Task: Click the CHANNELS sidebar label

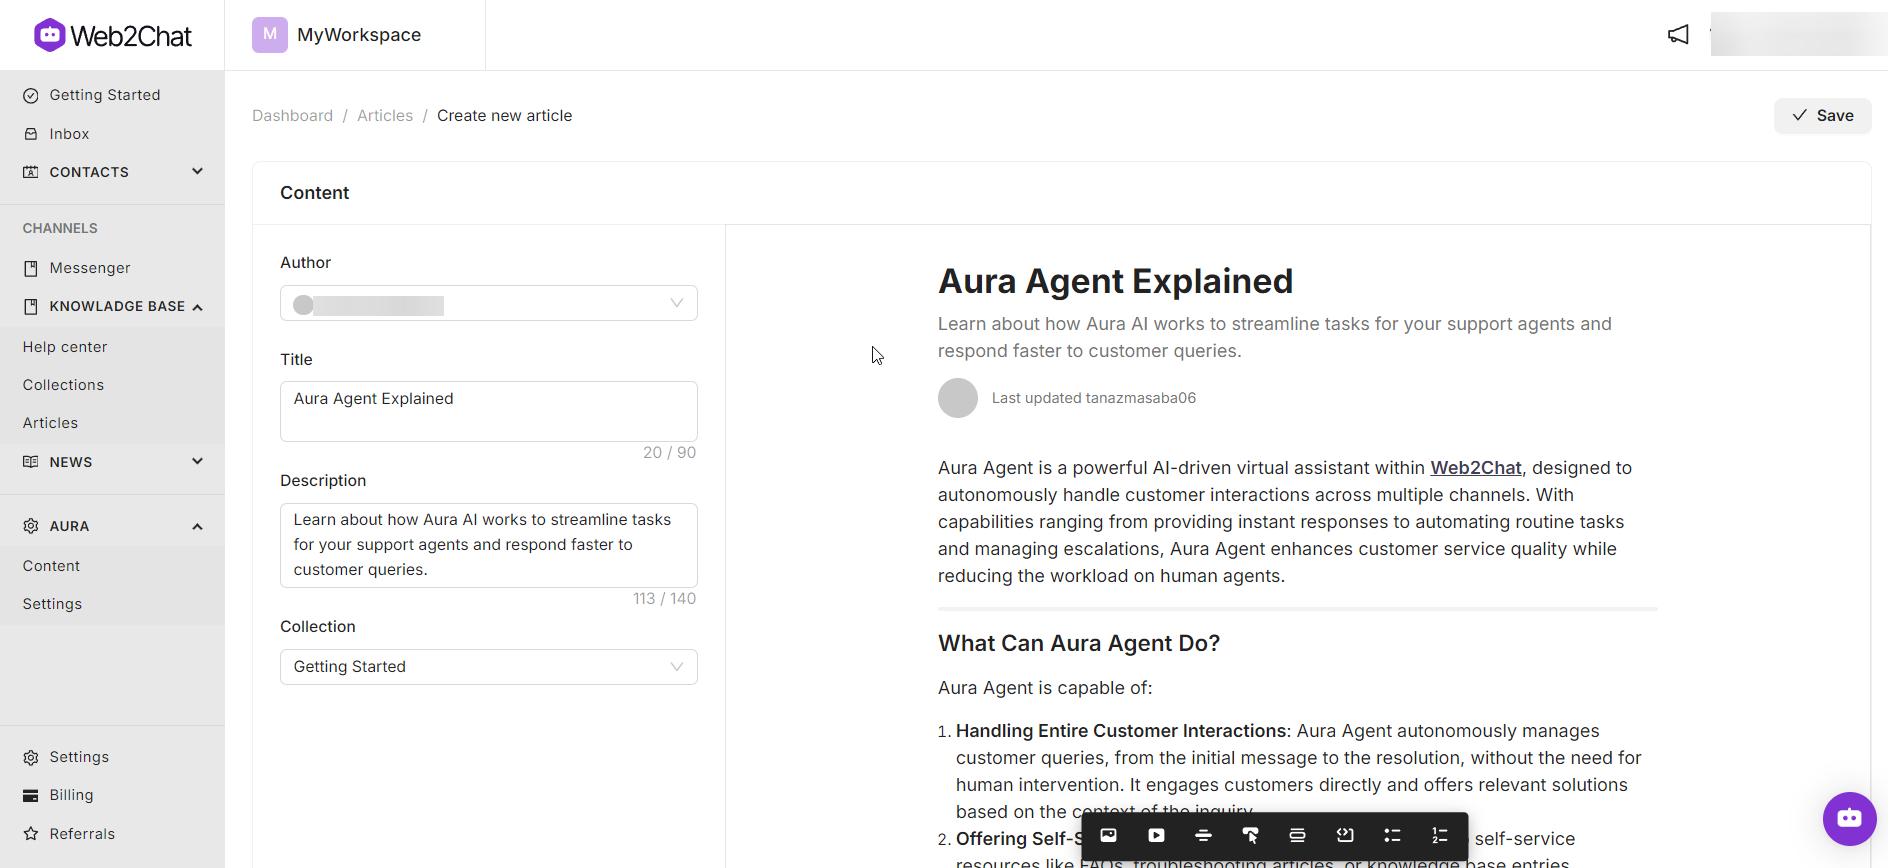Action: coord(60,228)
